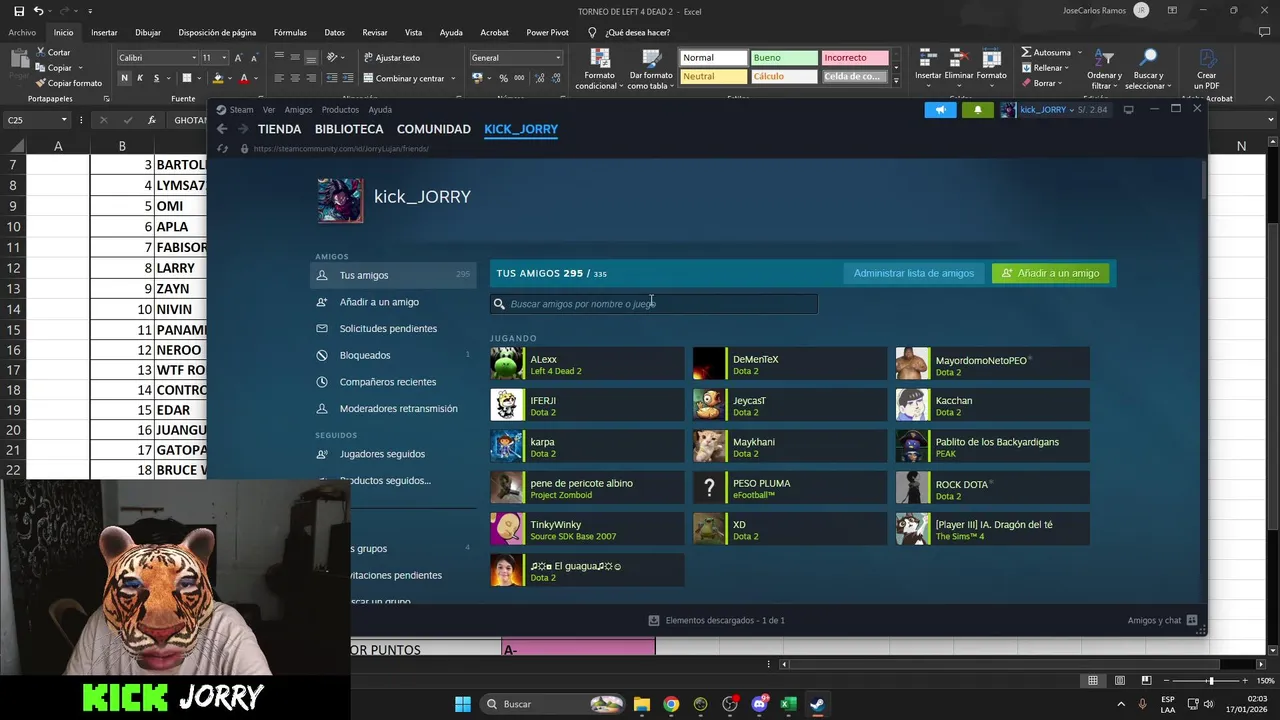This screenshot has width=1280, height=720.
Task: Open friend PESO PLUMA question-mark avatar
Action: 709,488
